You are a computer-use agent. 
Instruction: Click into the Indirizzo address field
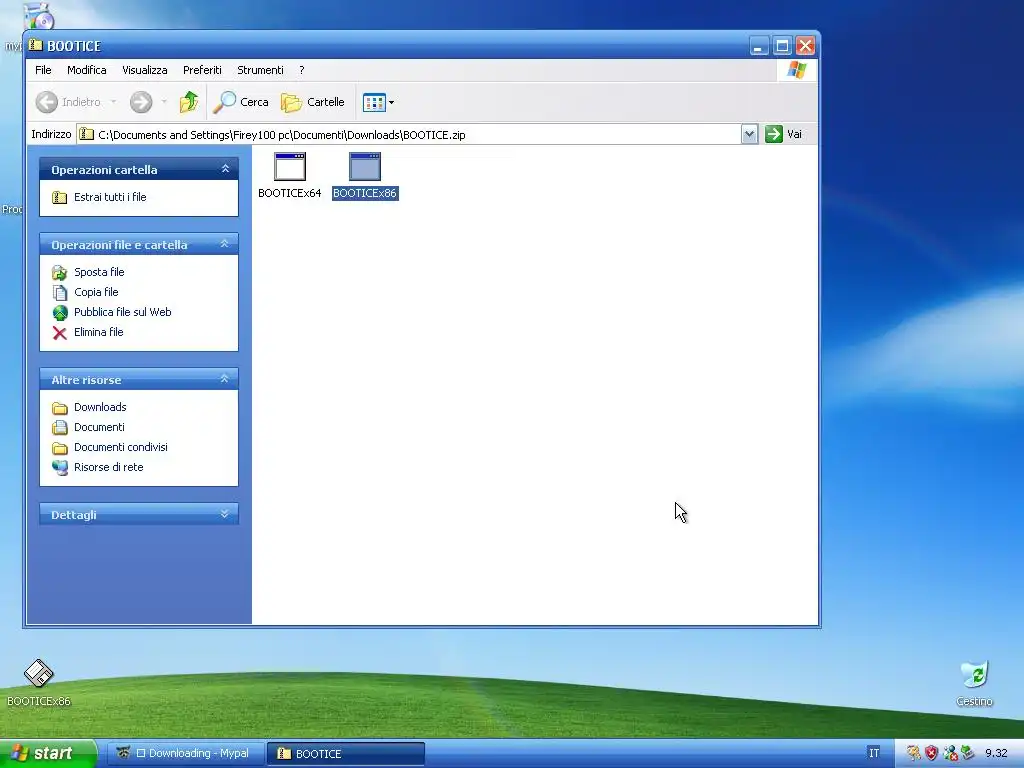tap(409, 135)
